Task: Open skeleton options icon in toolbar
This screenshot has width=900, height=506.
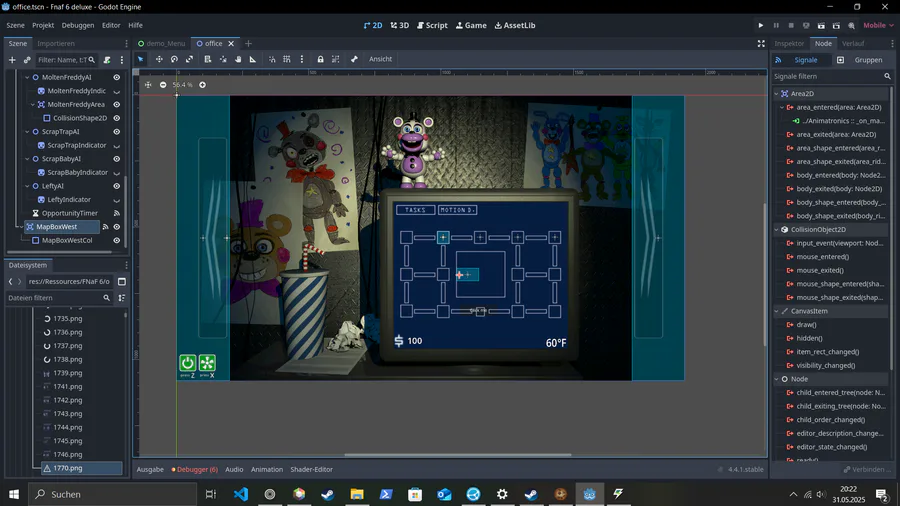Action: tap(354, 59)
